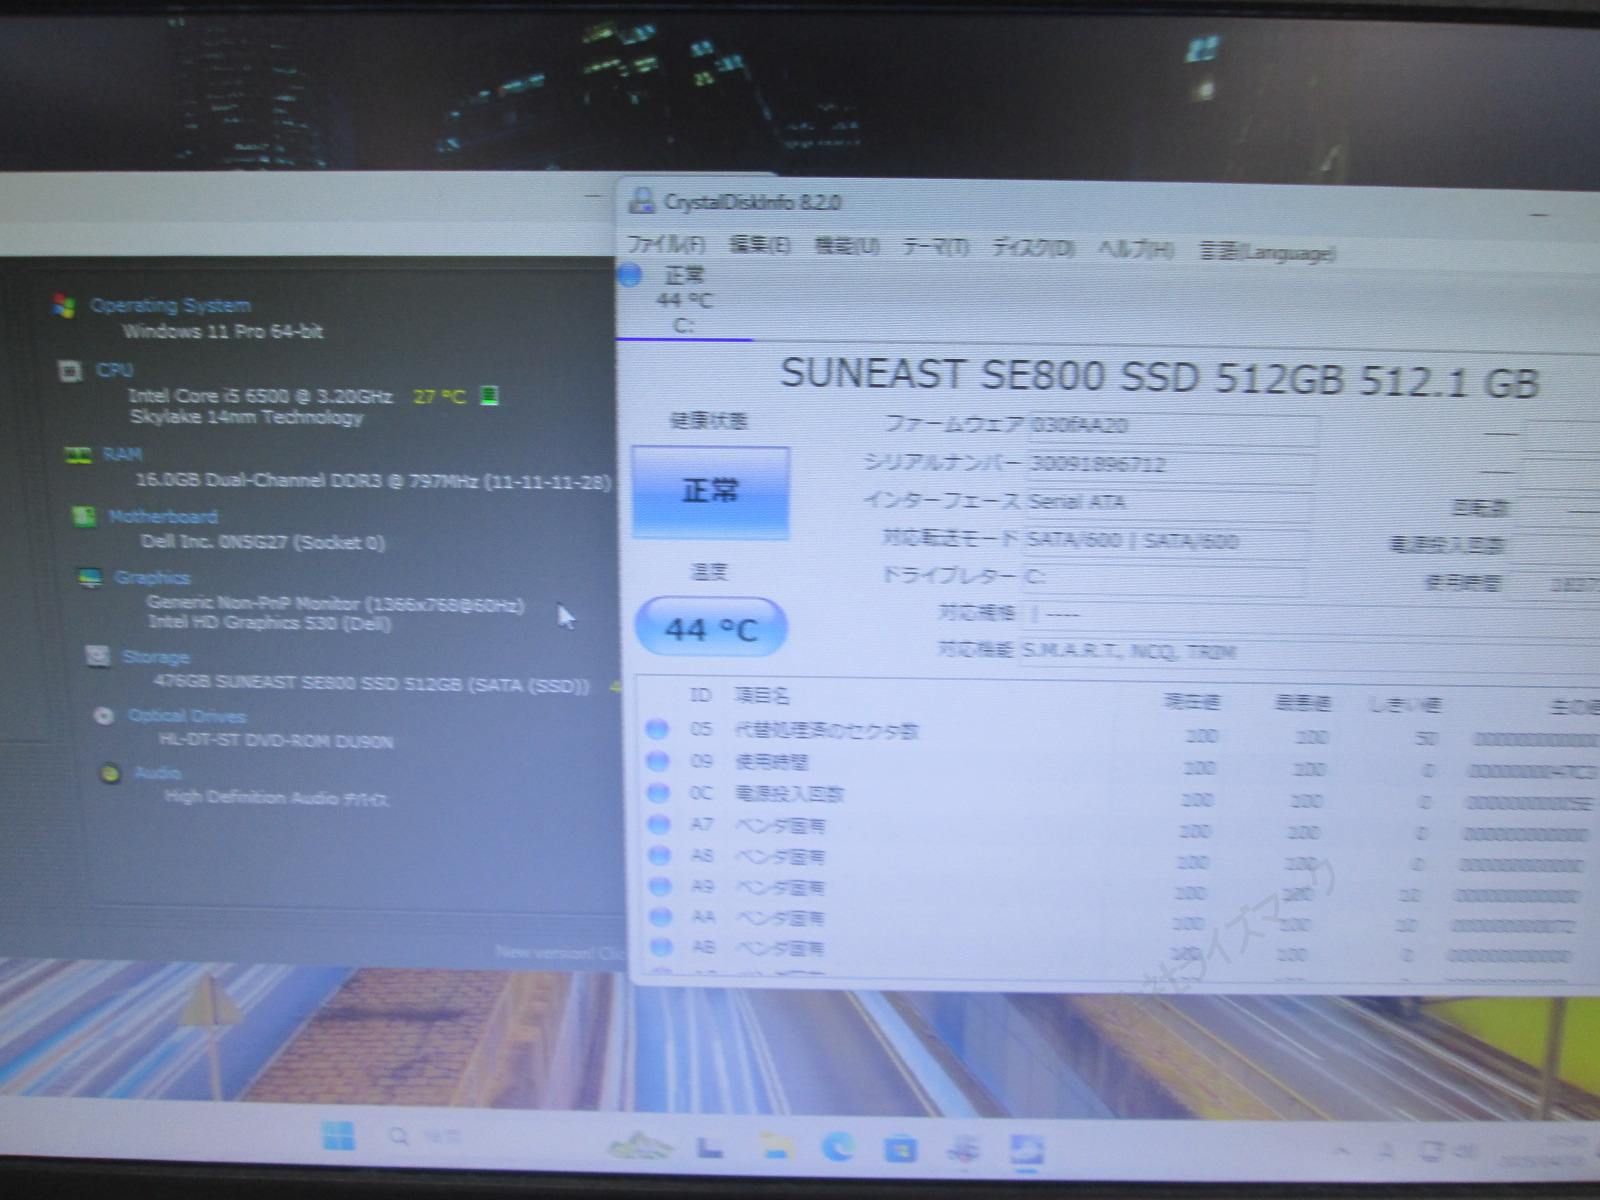Select the 使用時間 SMART row 09

(1120, 765)
